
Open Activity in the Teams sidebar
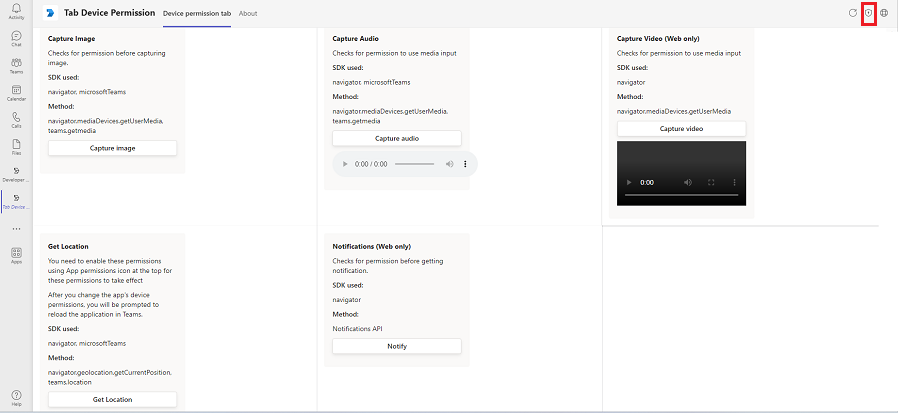tap(16, 11)
